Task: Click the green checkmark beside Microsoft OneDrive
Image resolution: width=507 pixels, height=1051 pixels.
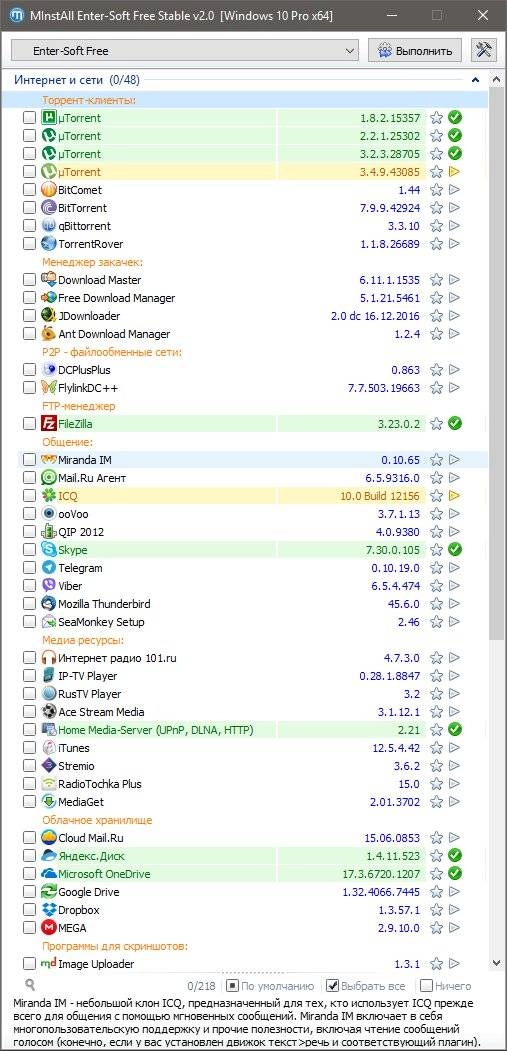Action: (x=455, y=873)
